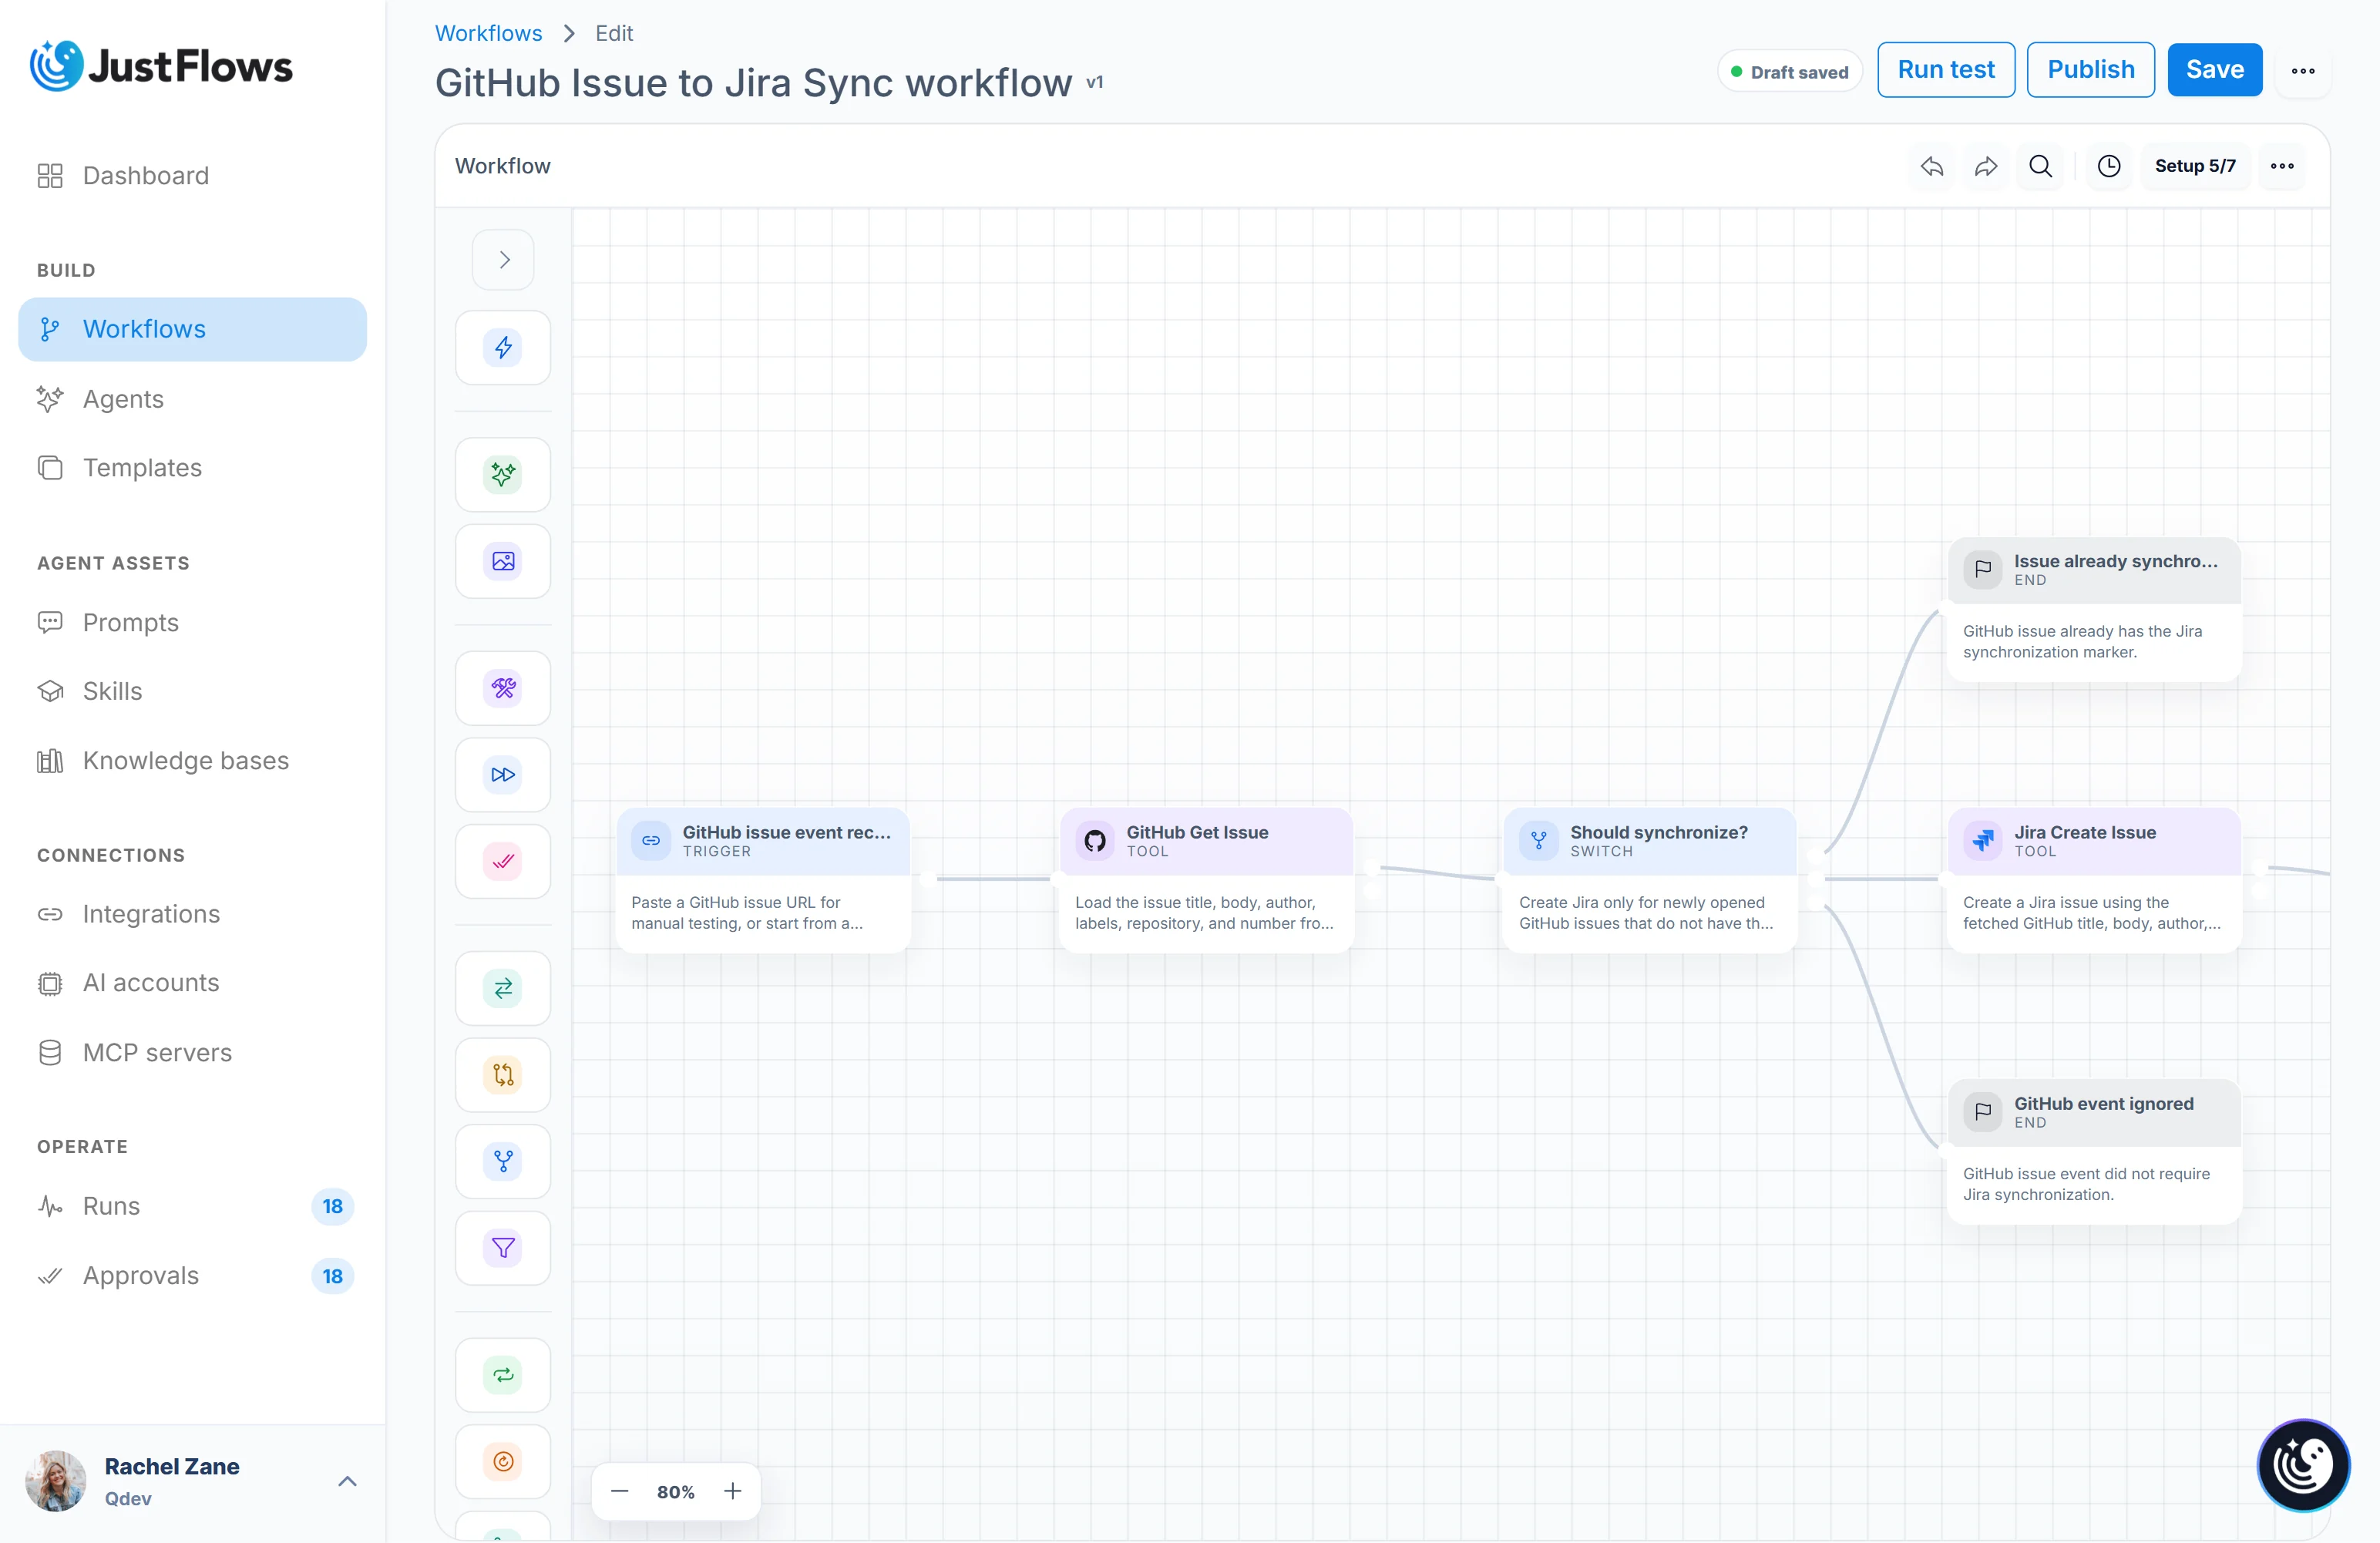
Task: Pick the green sparkles agent node icon
Action: tap(503, 474)
